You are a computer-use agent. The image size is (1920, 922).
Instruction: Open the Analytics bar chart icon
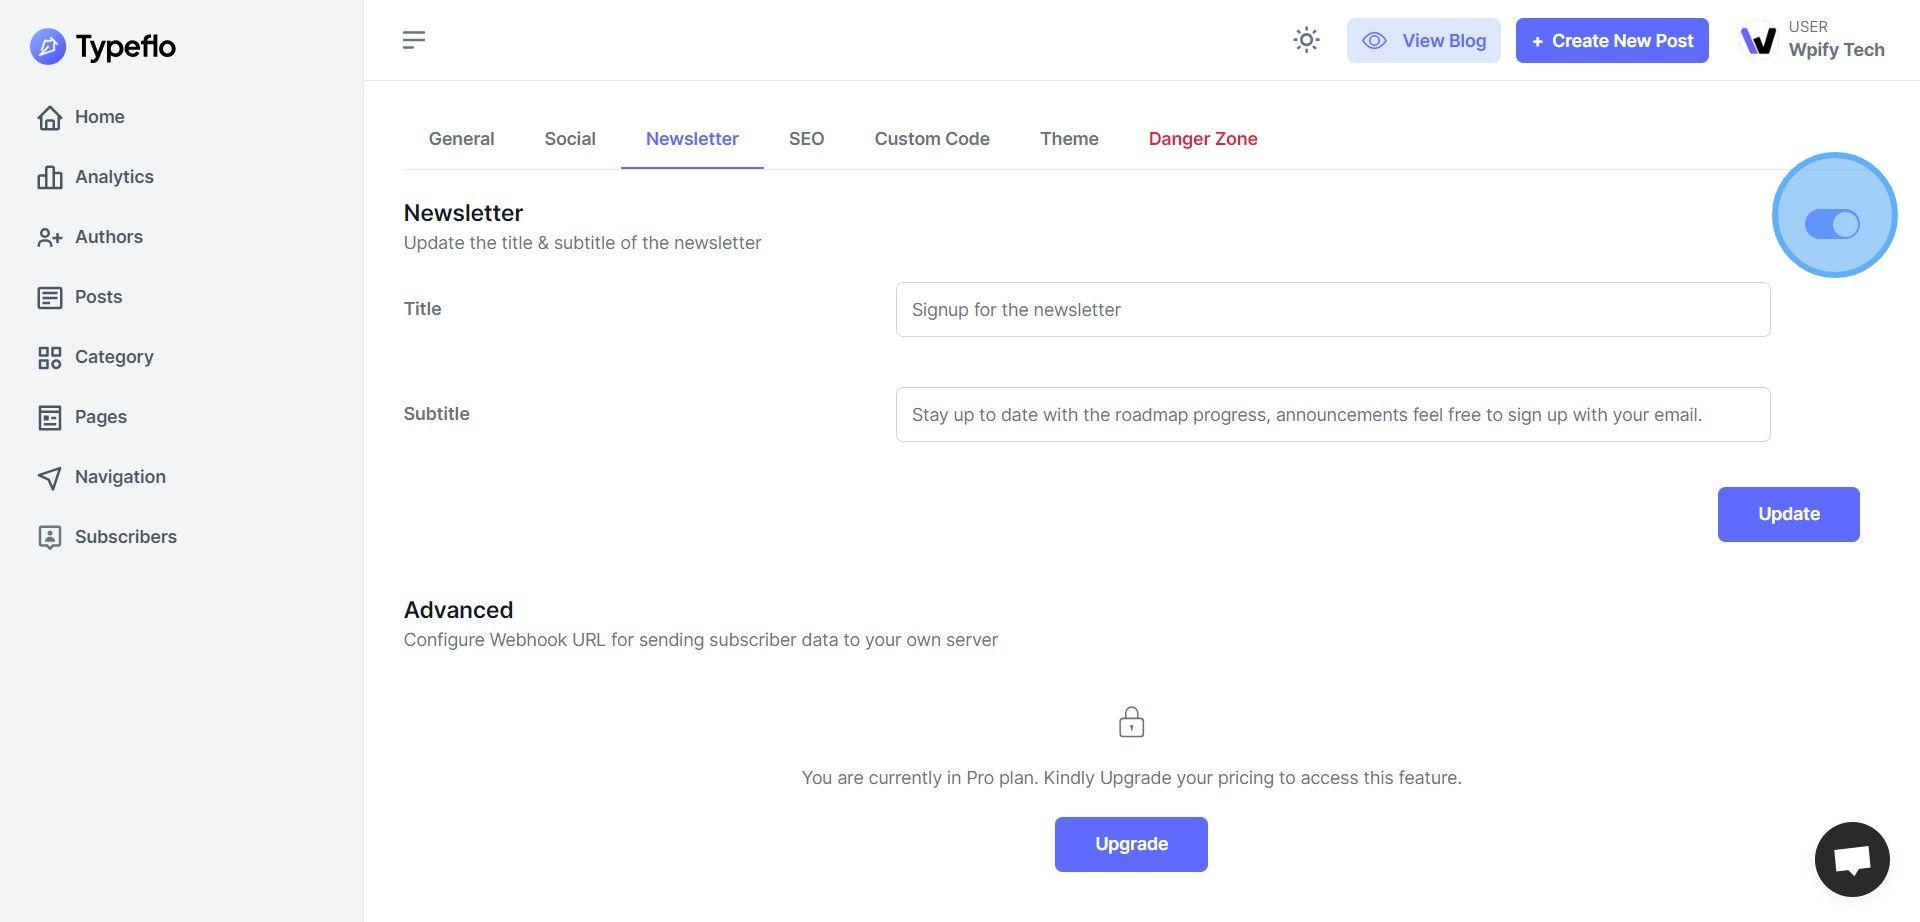click(x=49, y=177)
